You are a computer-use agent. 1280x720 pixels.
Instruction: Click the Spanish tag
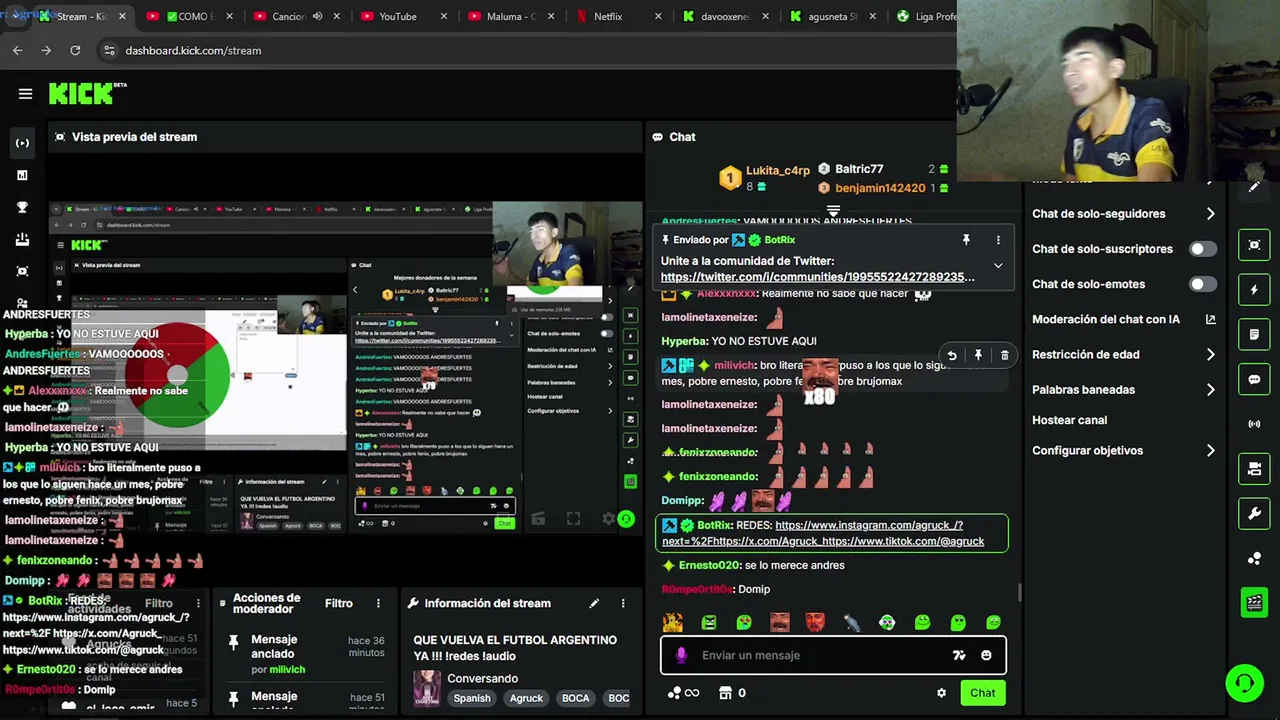click(x=472, y=698)
